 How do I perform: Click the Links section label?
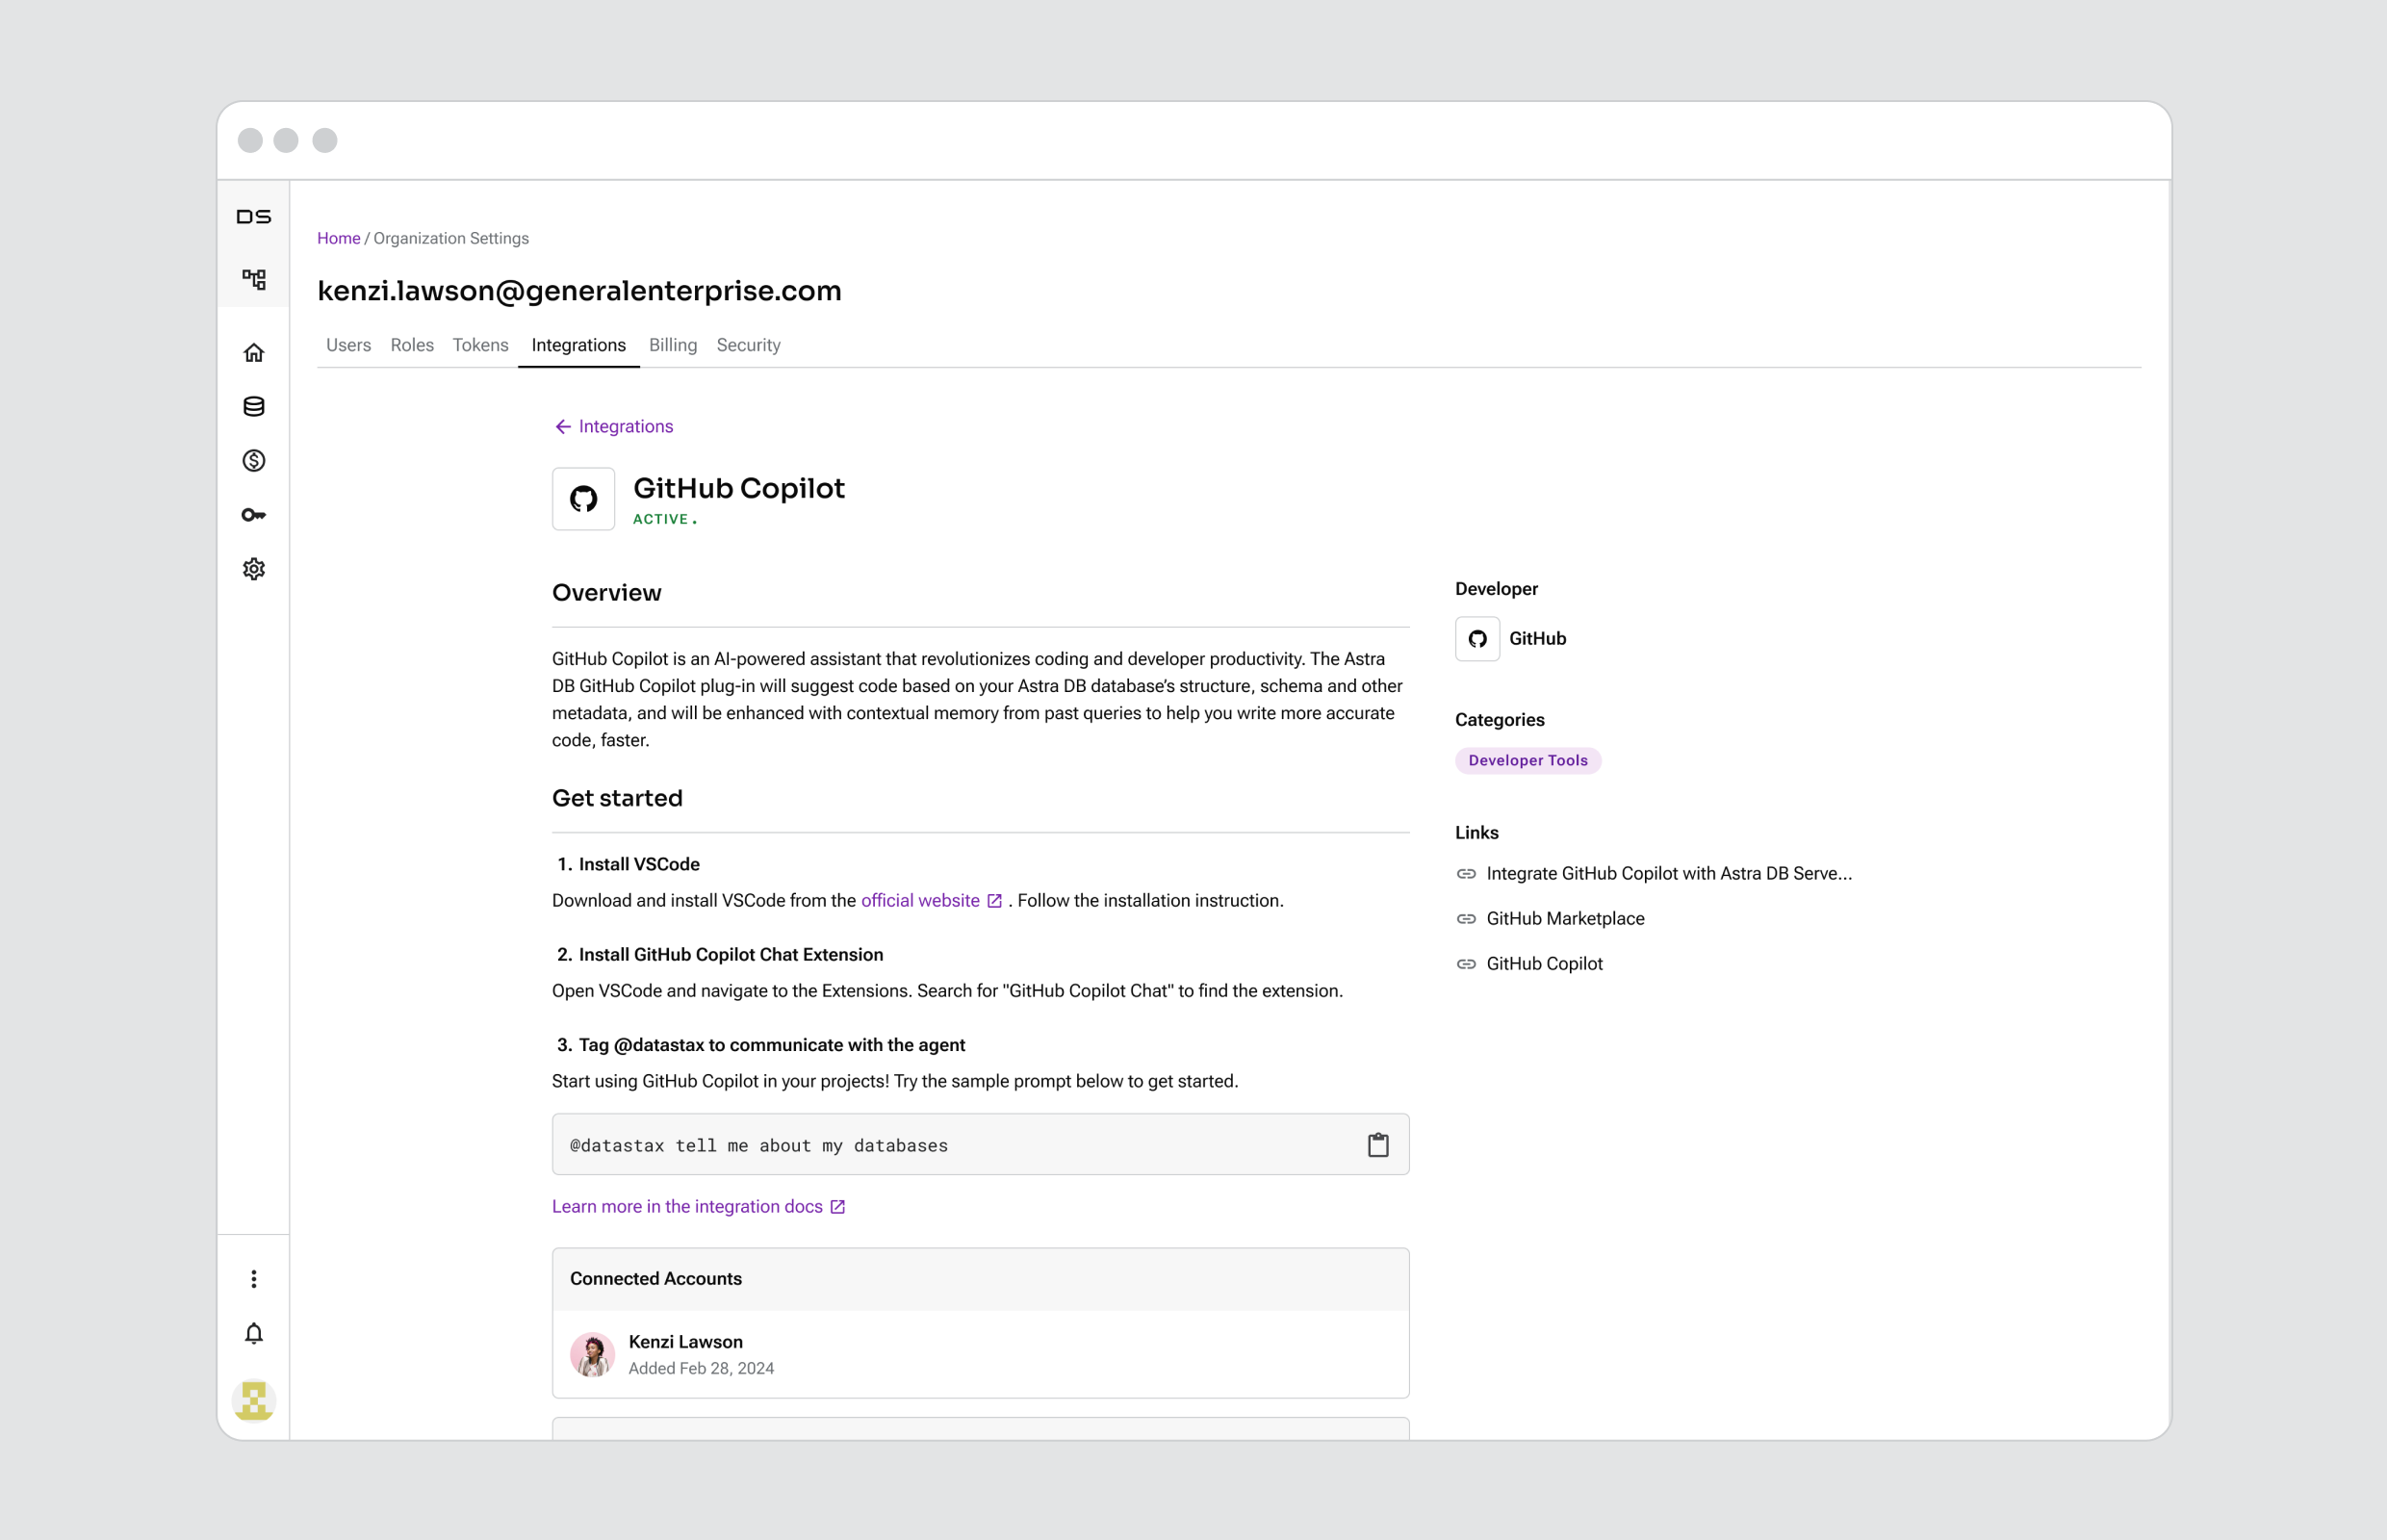pos(1476,833)
